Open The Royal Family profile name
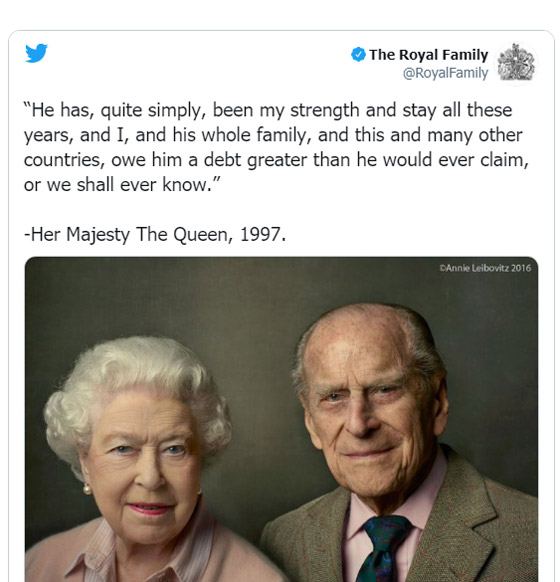 click(429, 55)
